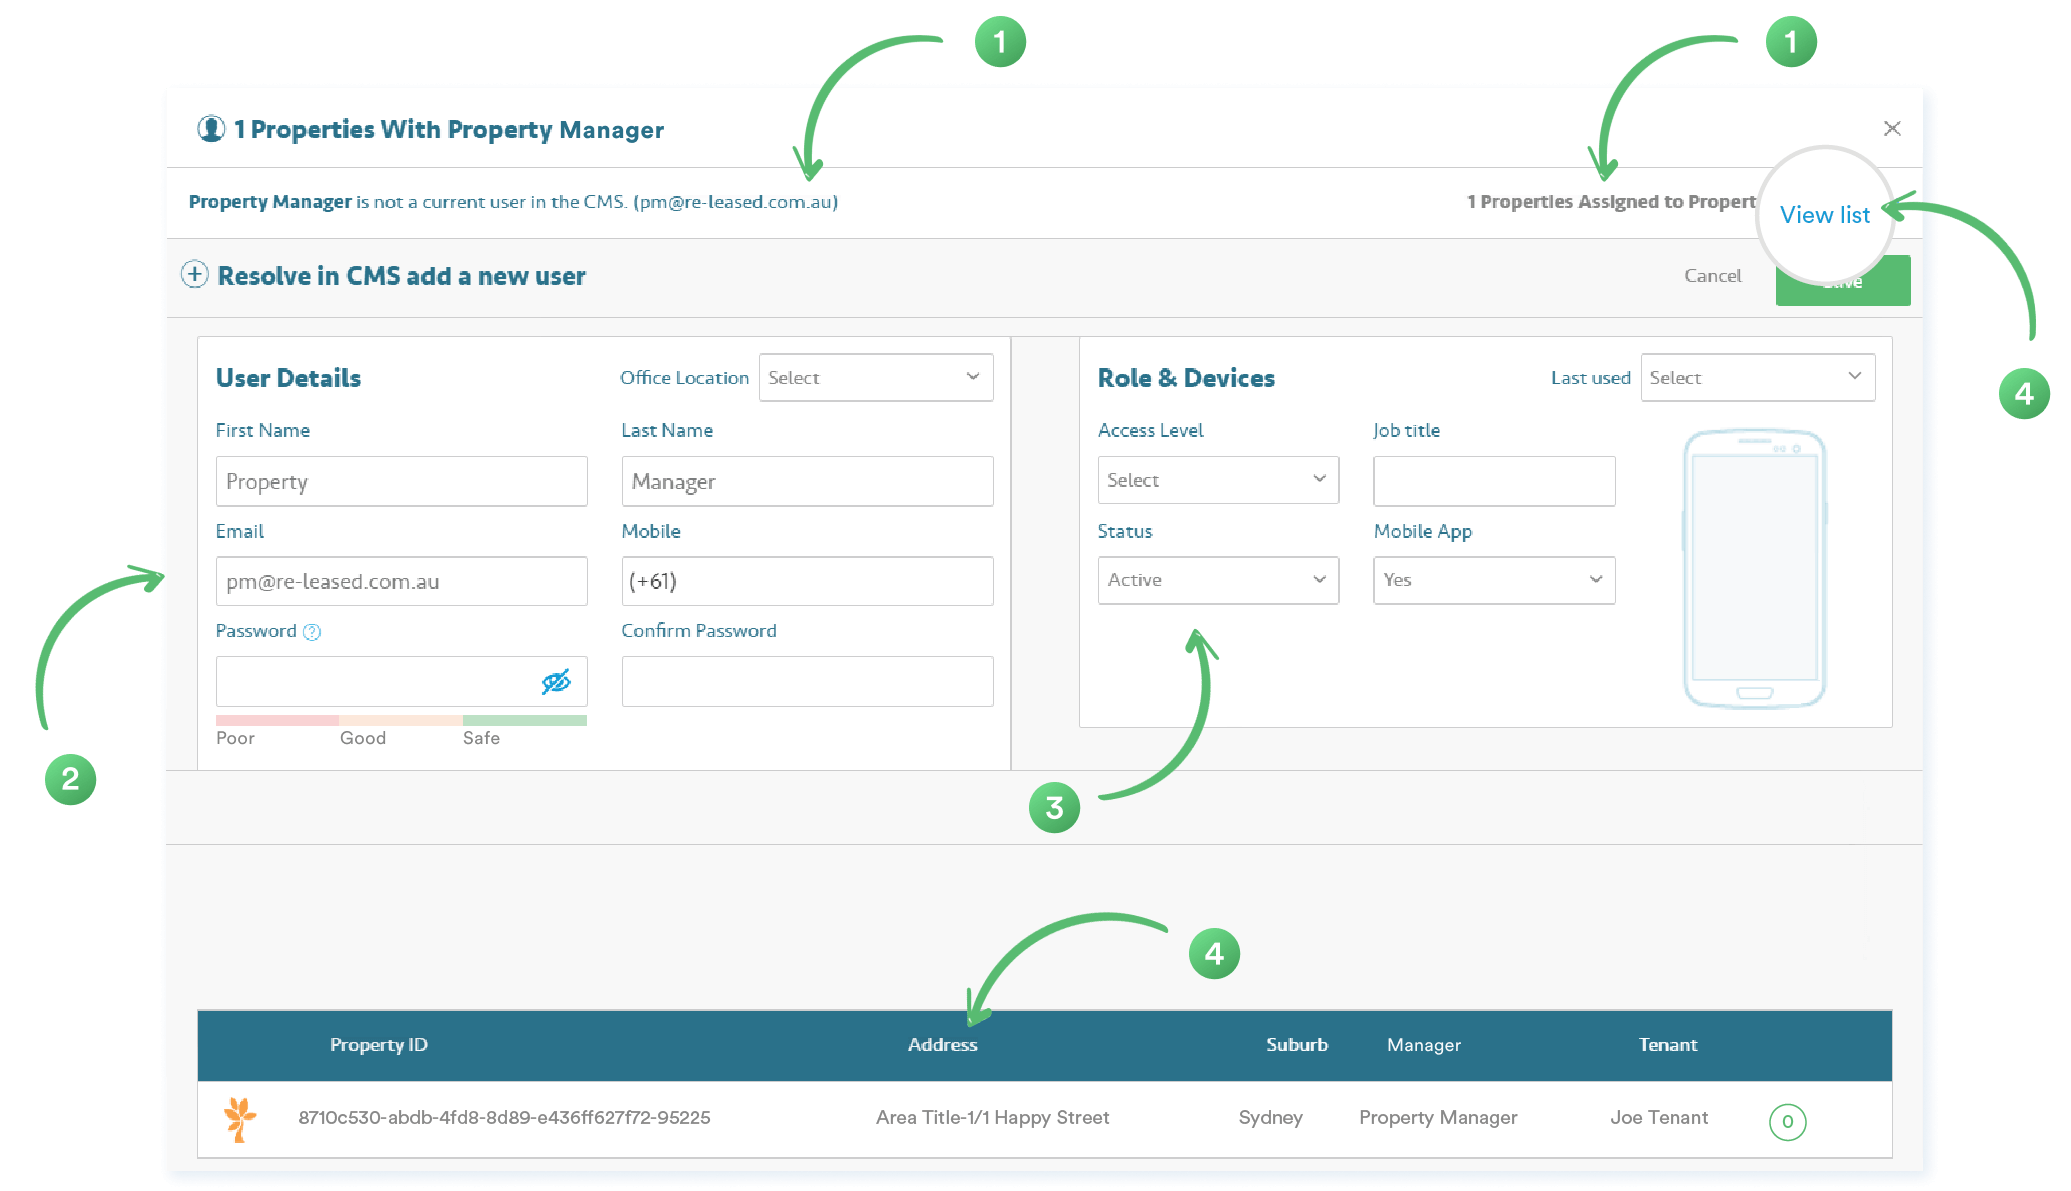Click the User Details heading
Image resolution: width=2071 pixels, height=1191 pixels.
pyautogui.click(x=288, y=378)
